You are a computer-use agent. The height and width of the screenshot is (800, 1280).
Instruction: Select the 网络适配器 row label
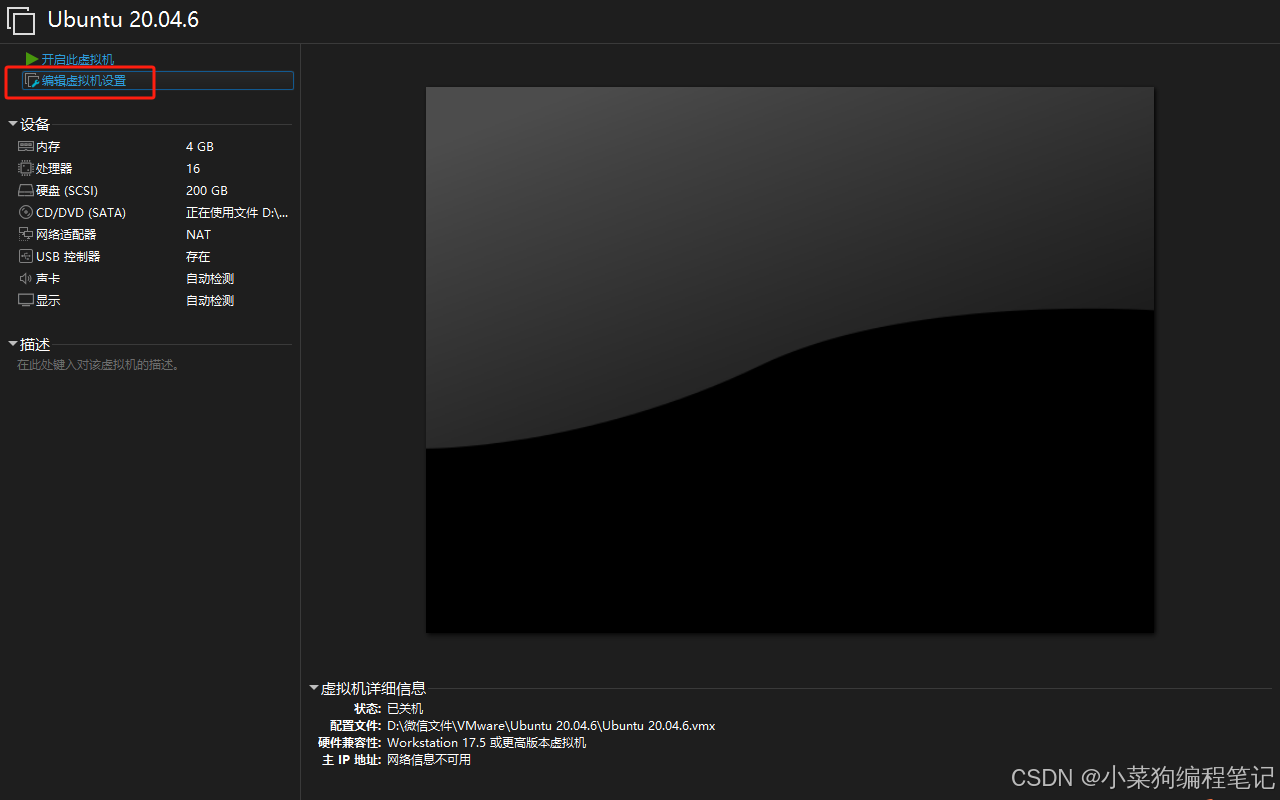click(66, 234)
